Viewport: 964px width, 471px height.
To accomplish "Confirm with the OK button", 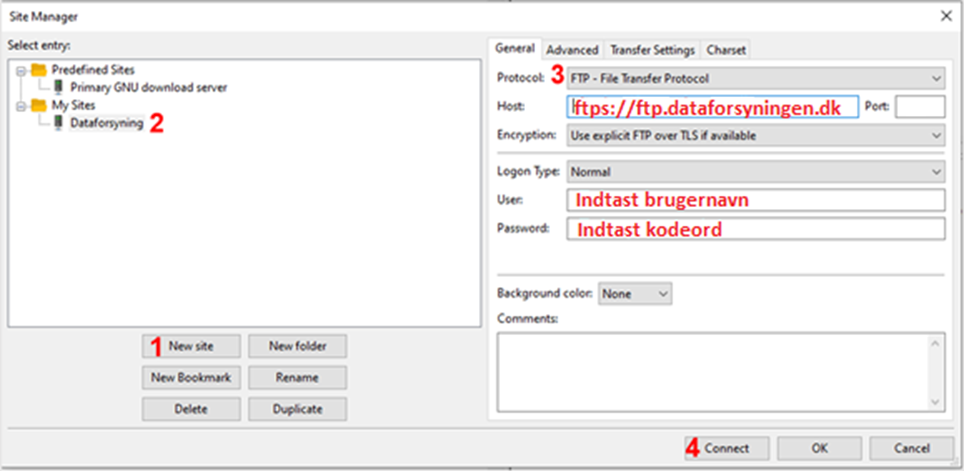I will [820, 448].
